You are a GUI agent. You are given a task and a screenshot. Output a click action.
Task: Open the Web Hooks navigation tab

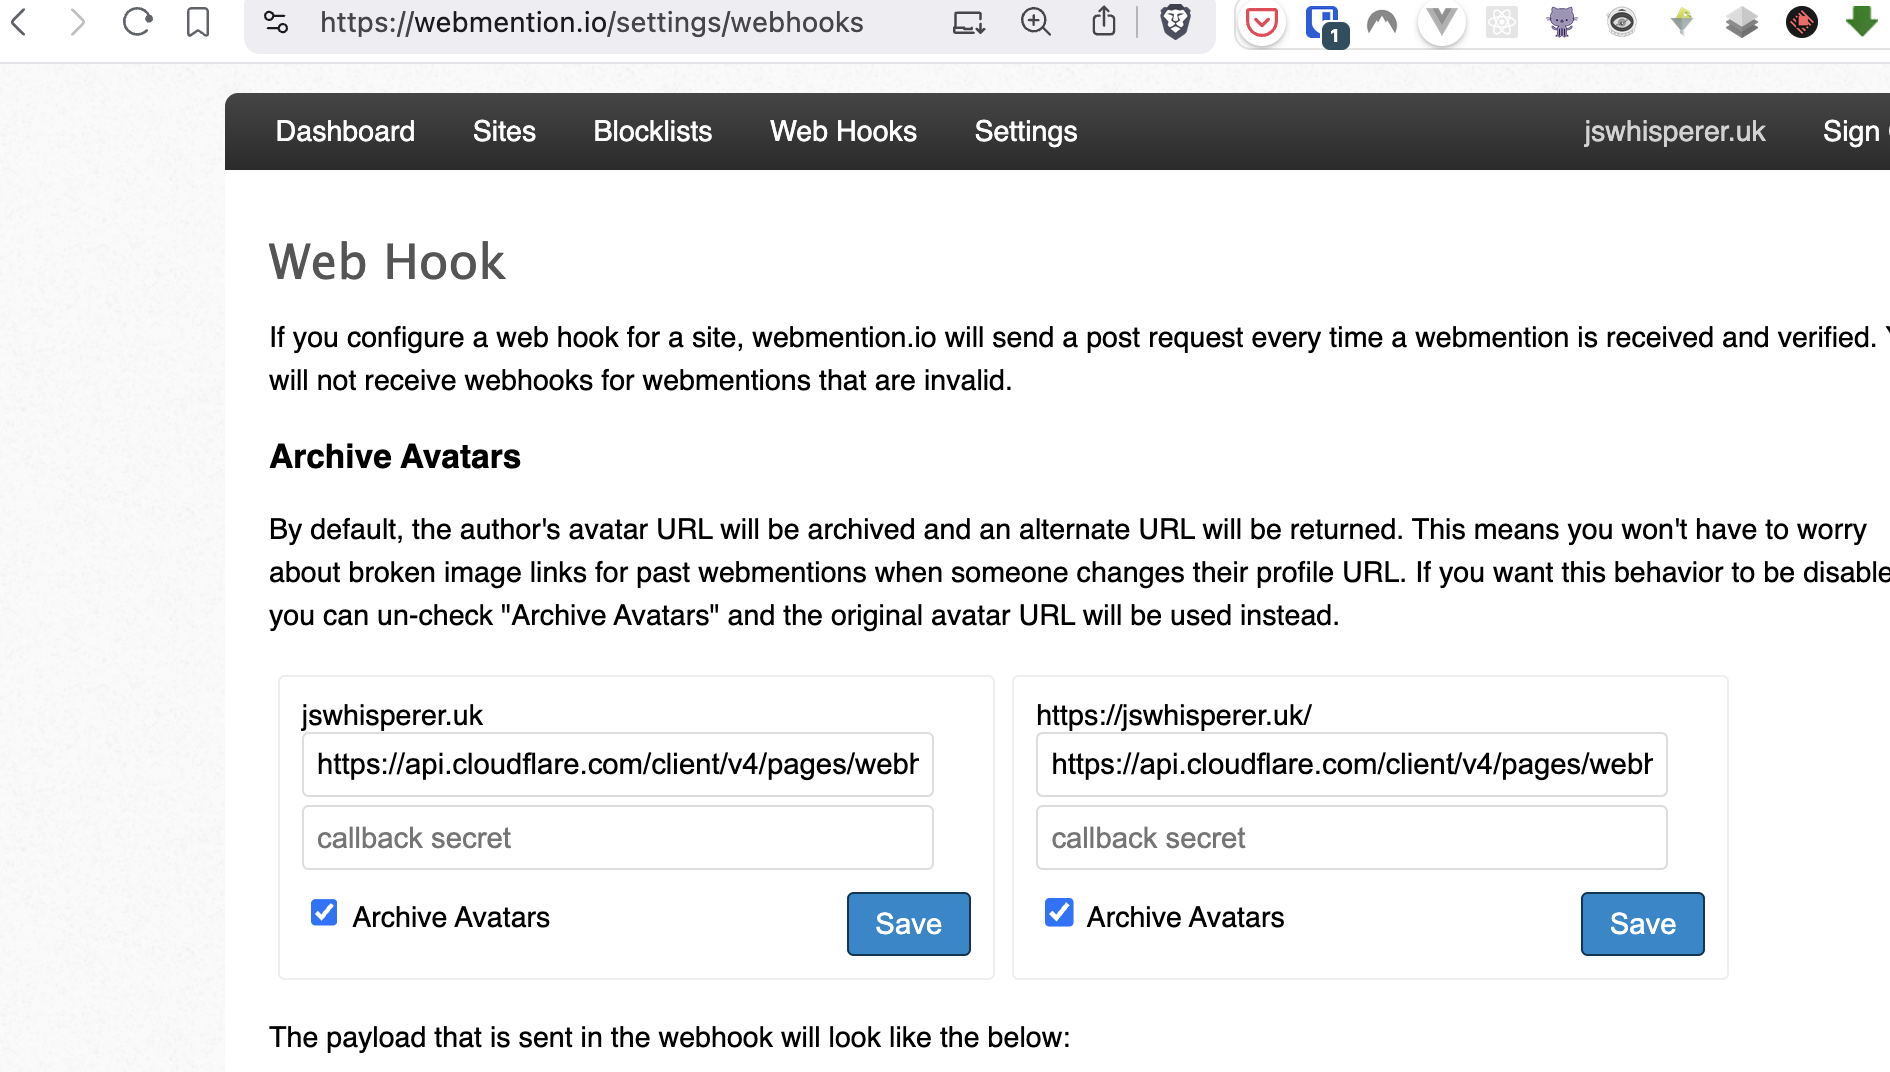[x=842, y=131]
